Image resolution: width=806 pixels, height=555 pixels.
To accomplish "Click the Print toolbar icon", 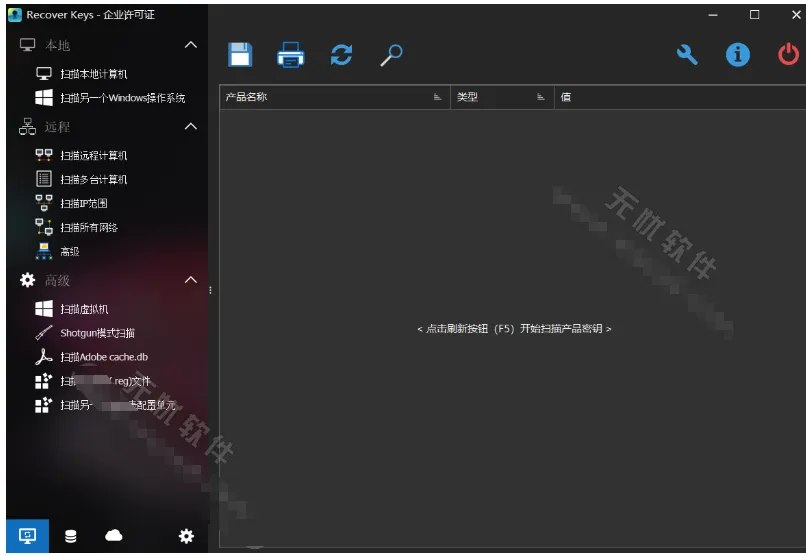I will [x=290, y=54].
